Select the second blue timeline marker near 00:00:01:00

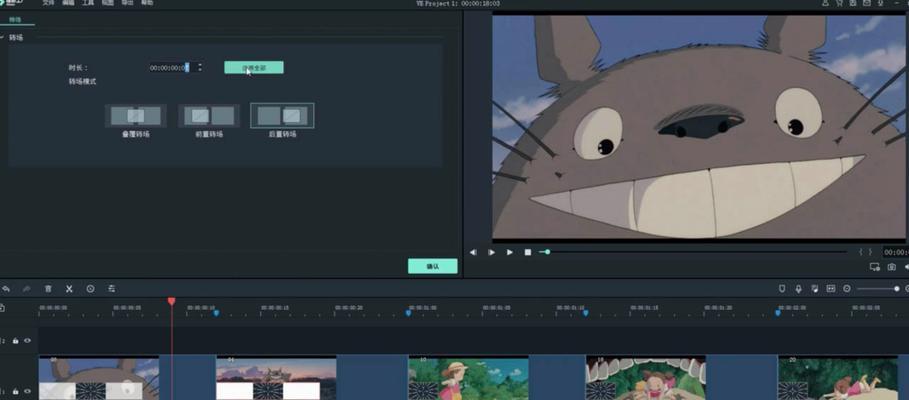[x=408, y=313]
